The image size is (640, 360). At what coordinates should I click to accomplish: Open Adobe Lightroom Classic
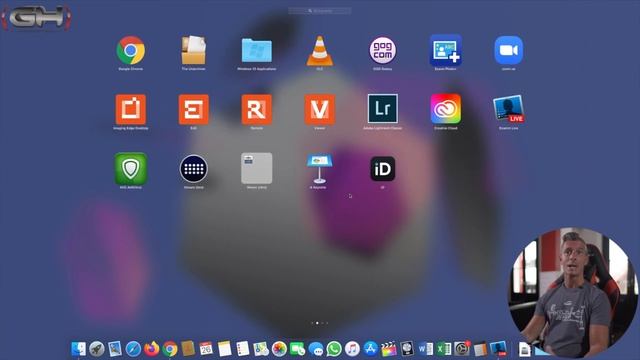pyautogui.click(x=382, y=109)
